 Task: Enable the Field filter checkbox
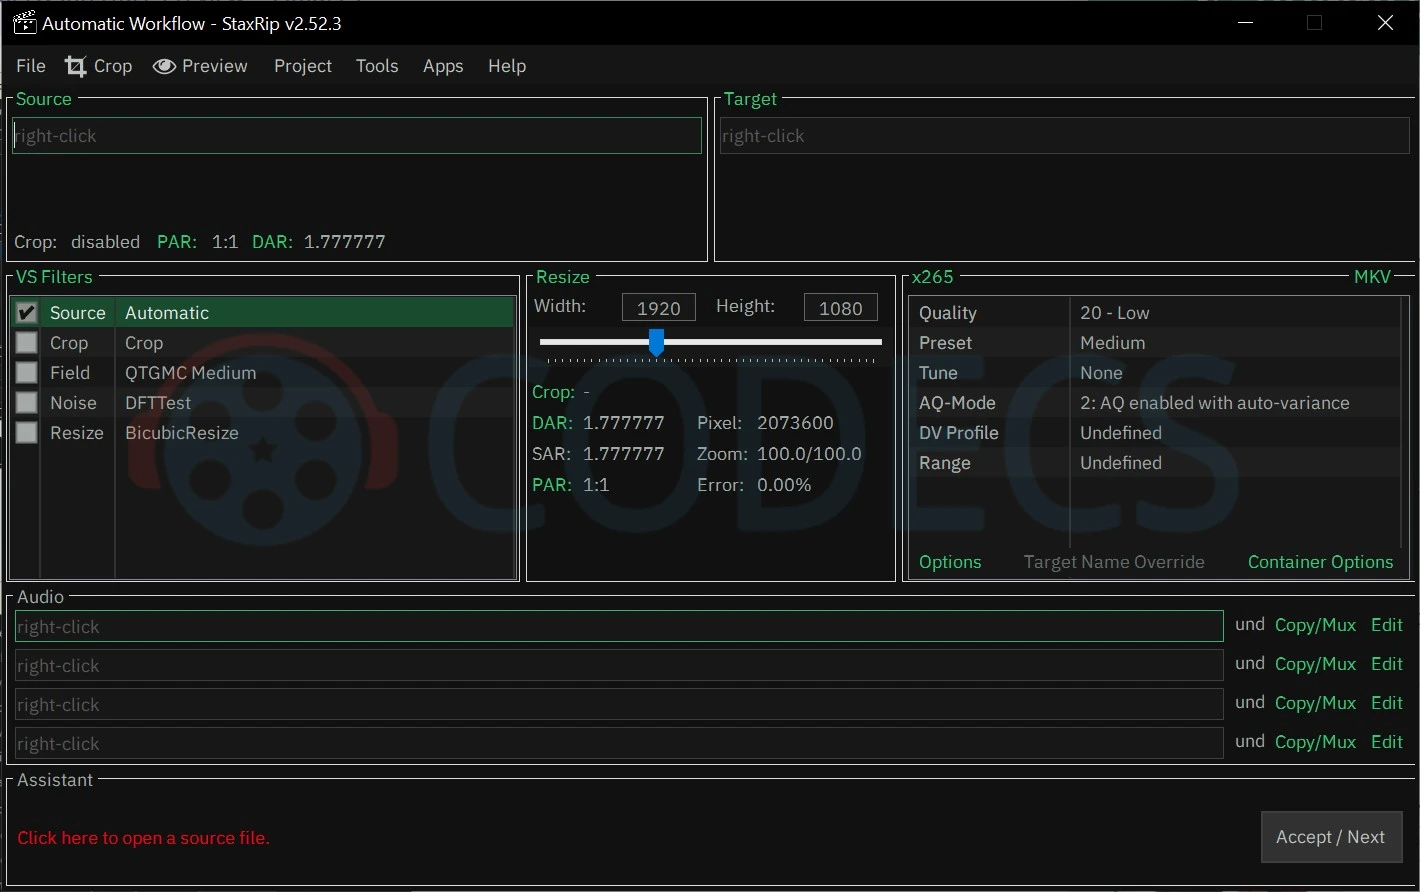[26, 373]
